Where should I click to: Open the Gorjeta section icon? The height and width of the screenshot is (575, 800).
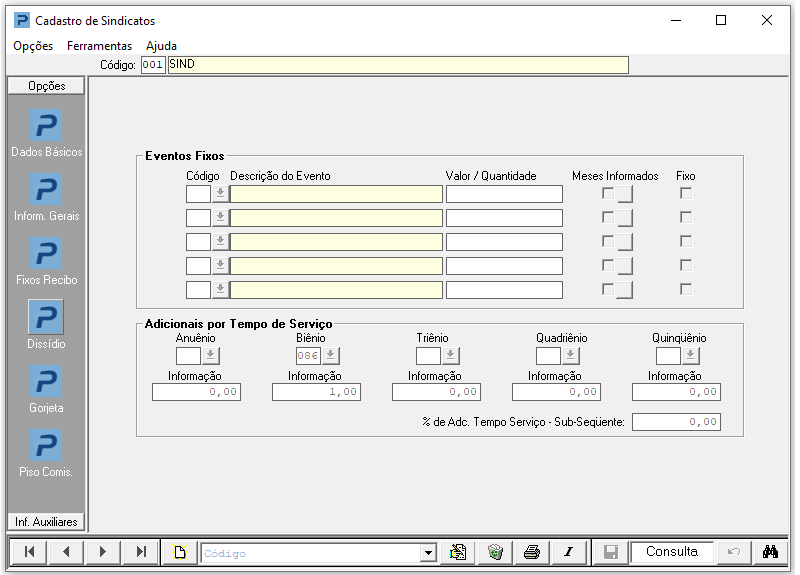[46, 382]
